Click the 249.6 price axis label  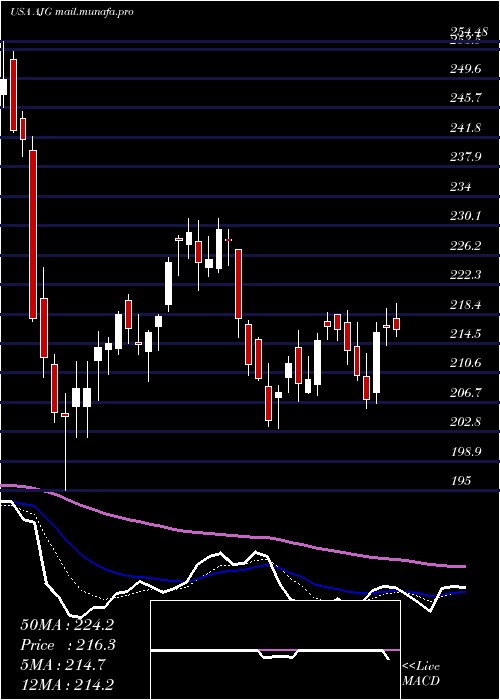coord(467,69)
